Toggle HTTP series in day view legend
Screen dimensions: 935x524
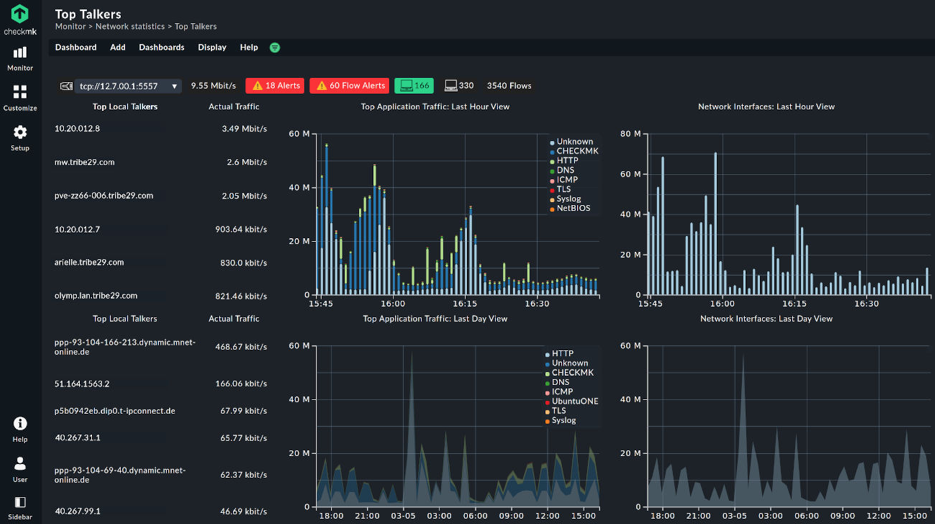(559, 354)
